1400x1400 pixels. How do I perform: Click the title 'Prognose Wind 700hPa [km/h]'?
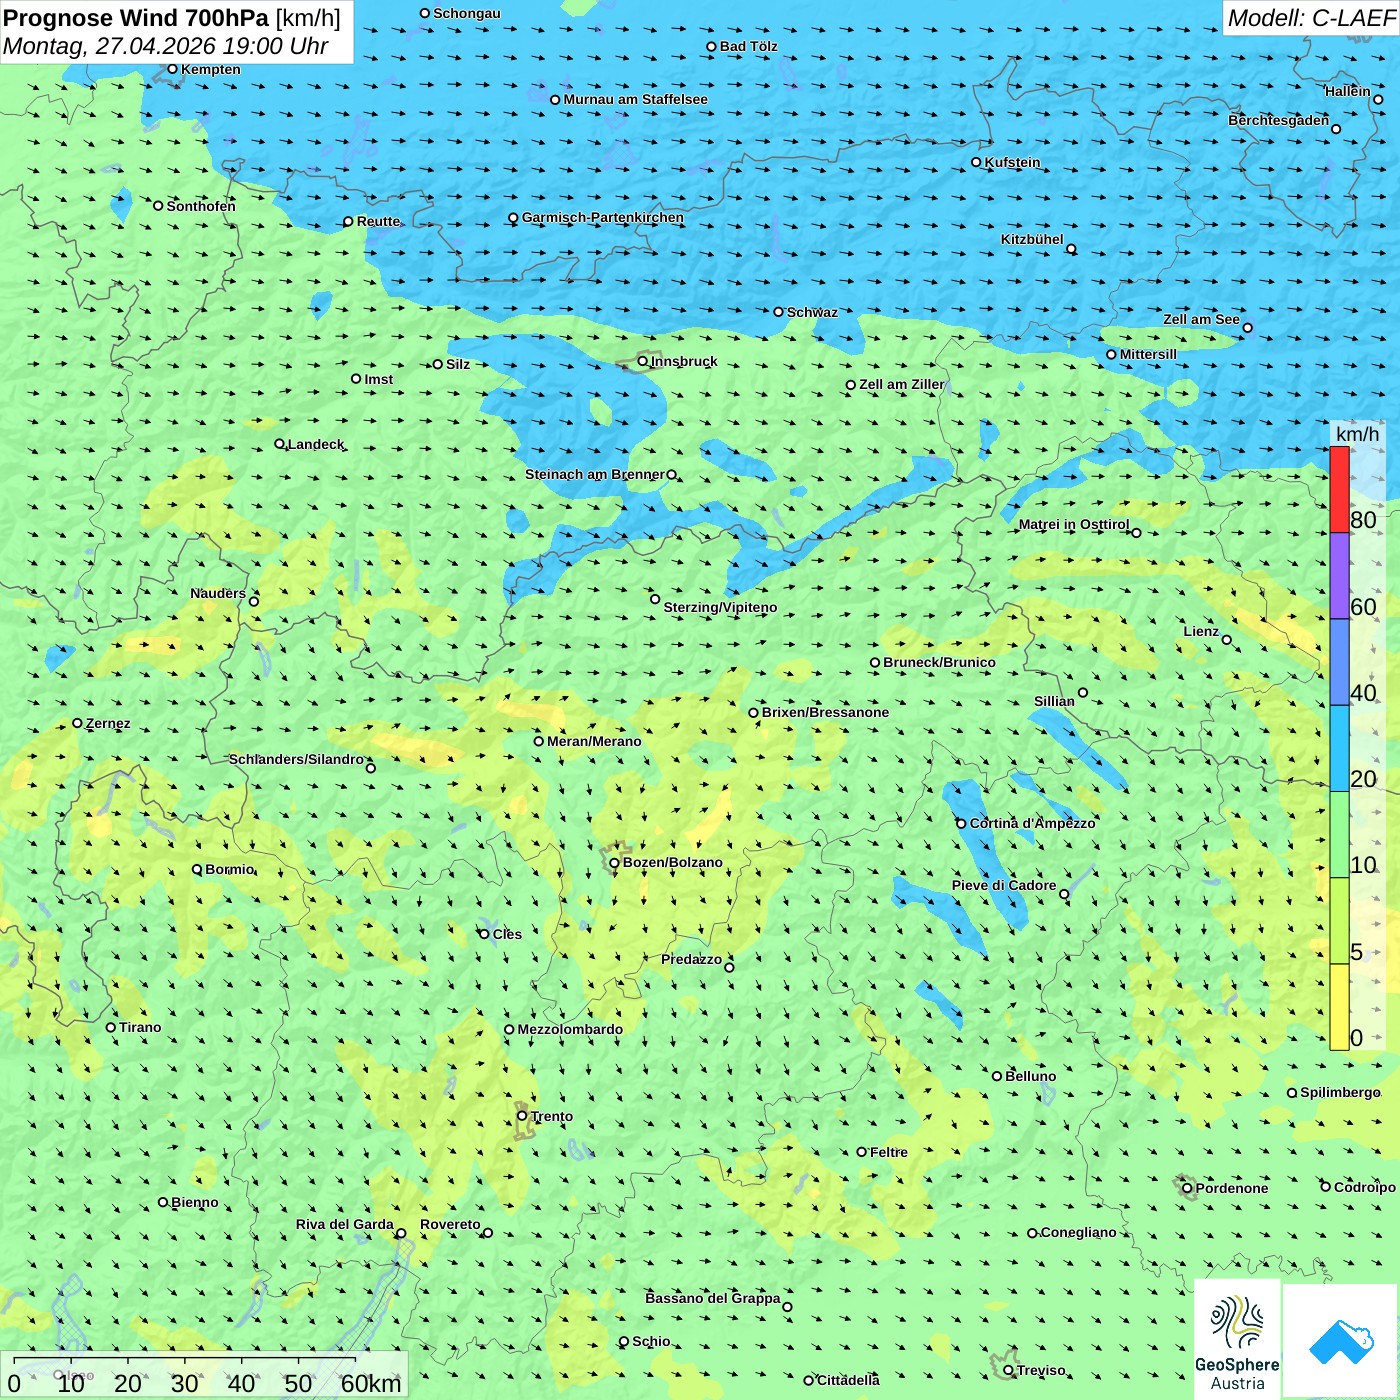172,18
